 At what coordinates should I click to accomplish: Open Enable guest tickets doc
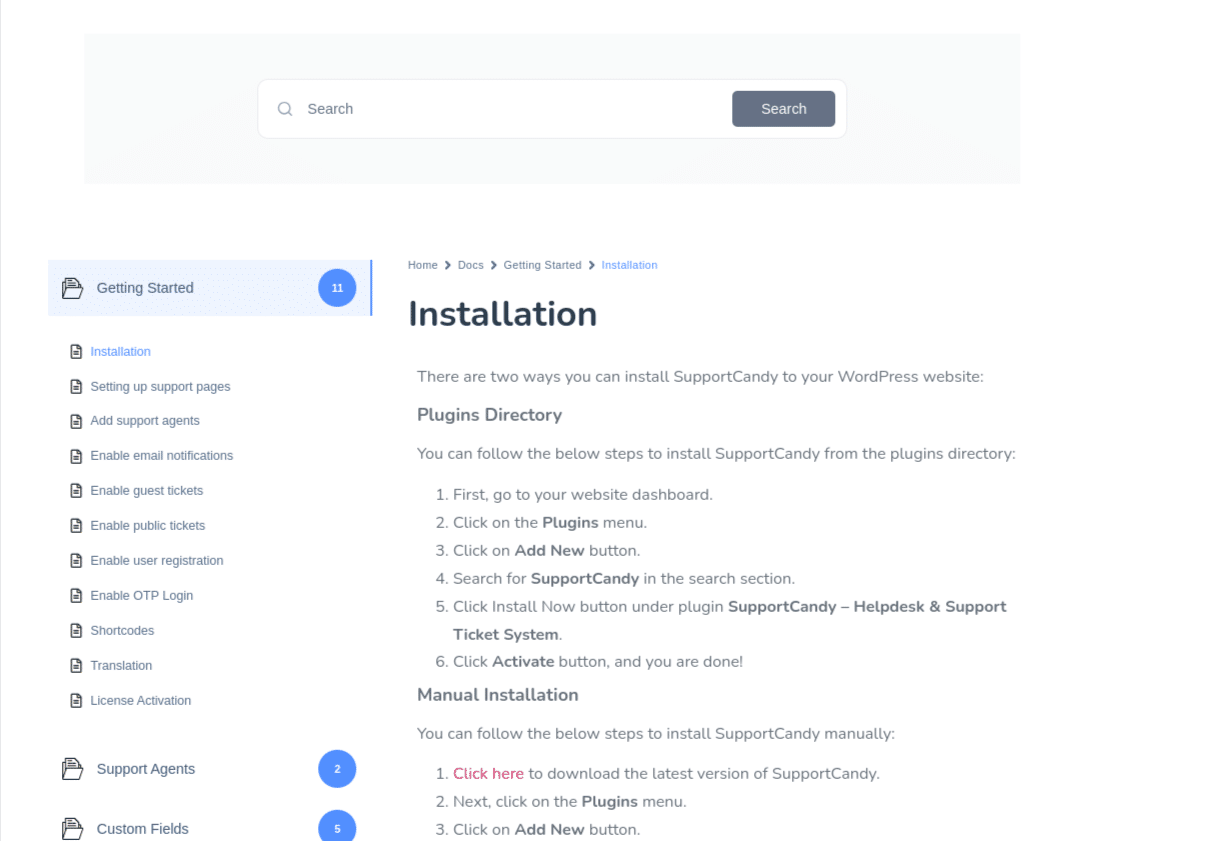[x=147, y=491]
